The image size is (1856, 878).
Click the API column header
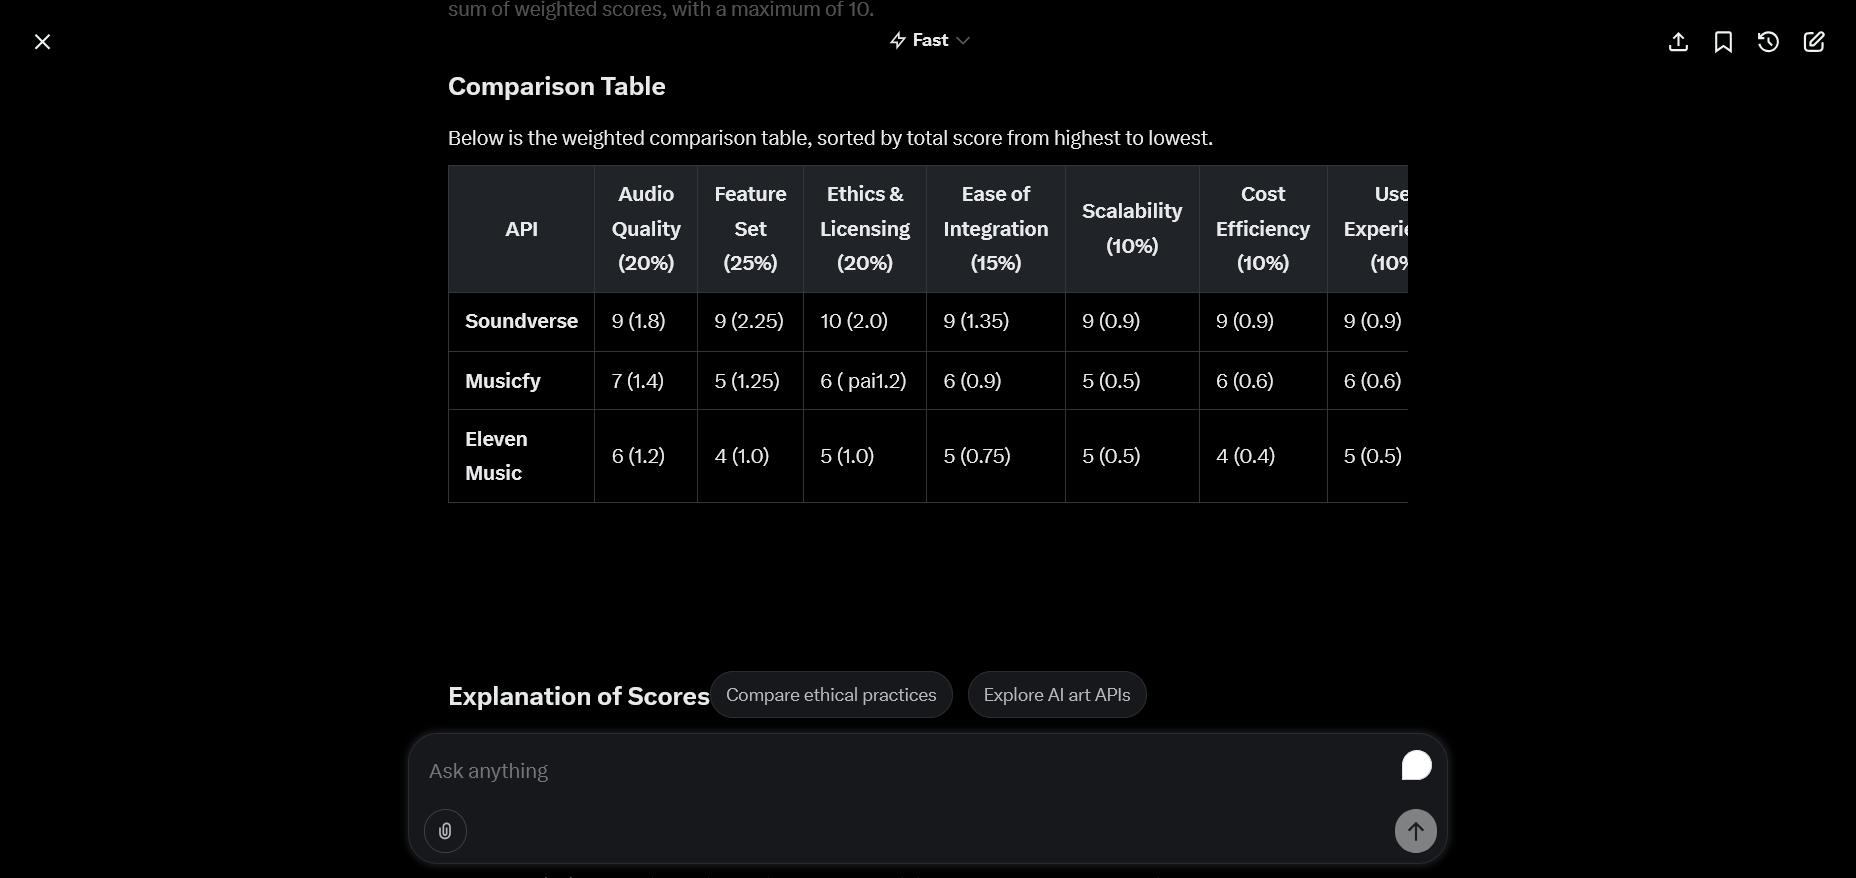click(x=521, y=229)
